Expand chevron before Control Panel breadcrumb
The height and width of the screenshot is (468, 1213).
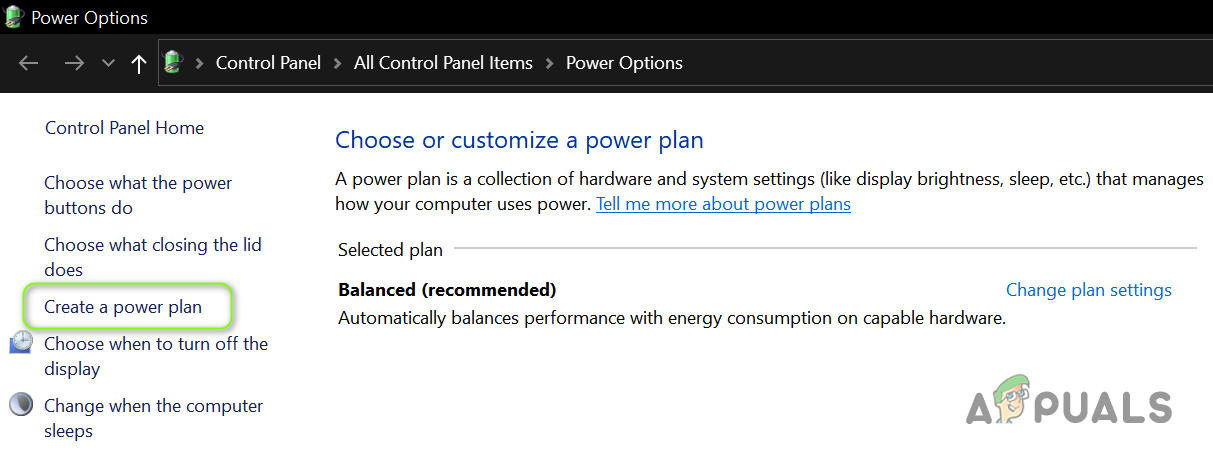pos(199,63)
